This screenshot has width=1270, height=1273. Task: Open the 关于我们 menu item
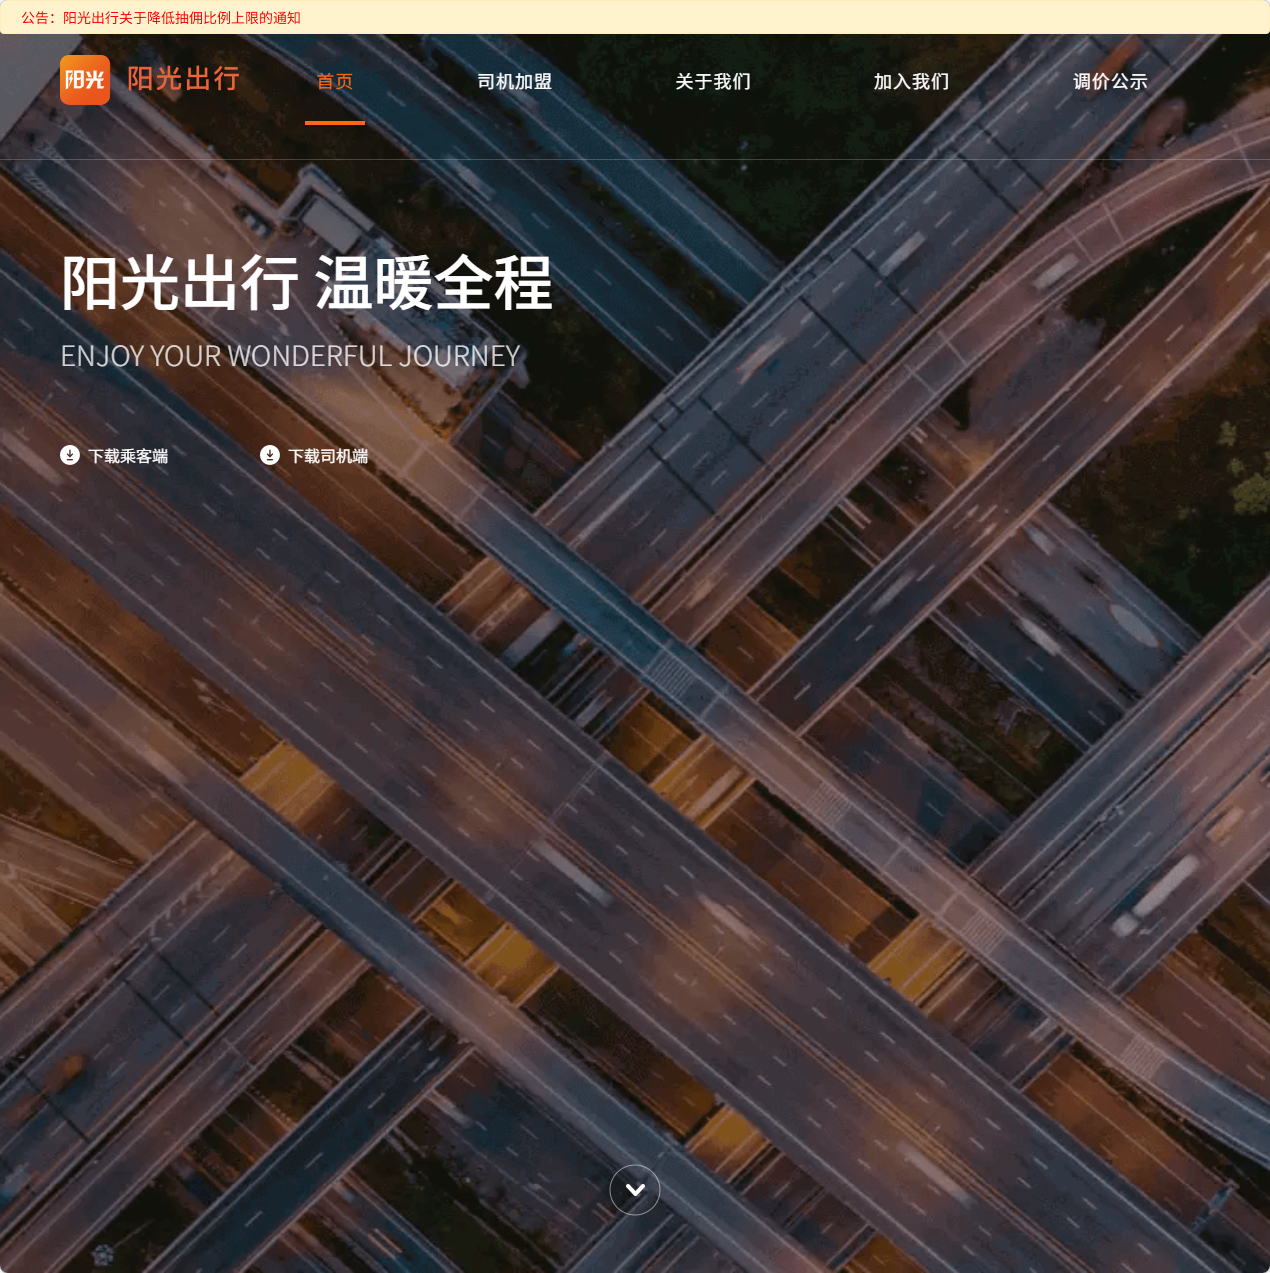(712, 82)
